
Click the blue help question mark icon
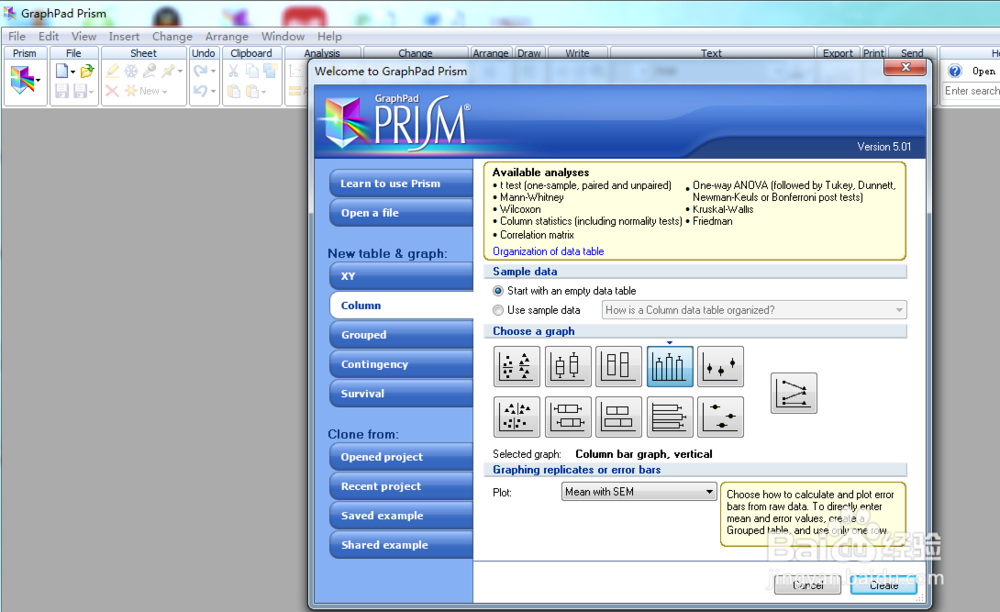click(x=955, y=71)
